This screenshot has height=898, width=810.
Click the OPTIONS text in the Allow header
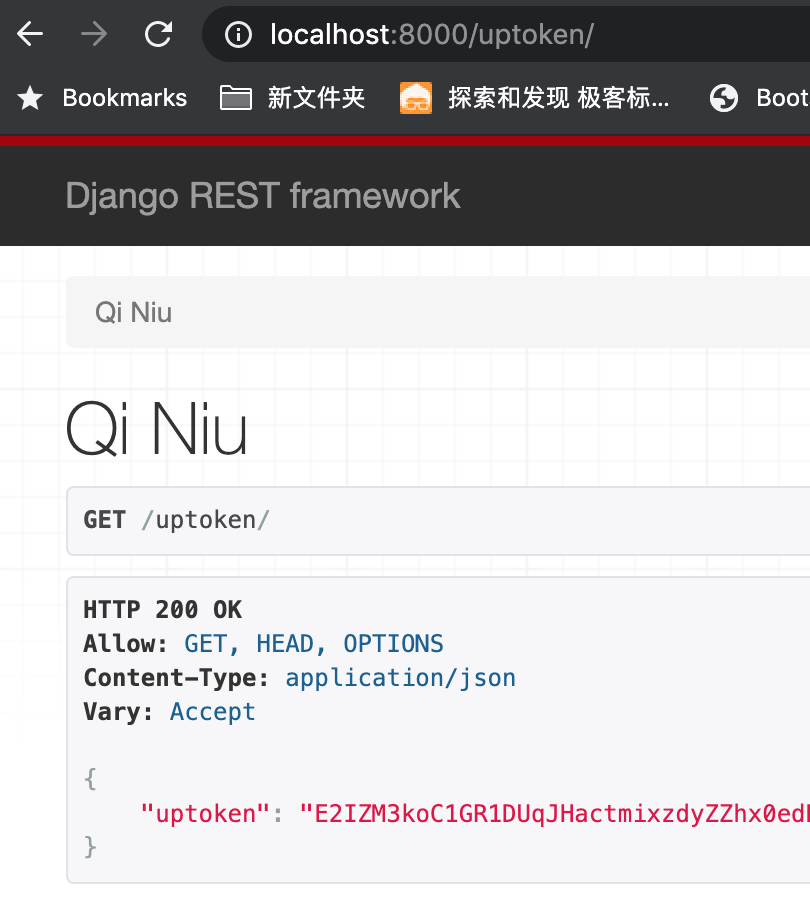pos(393,643)
